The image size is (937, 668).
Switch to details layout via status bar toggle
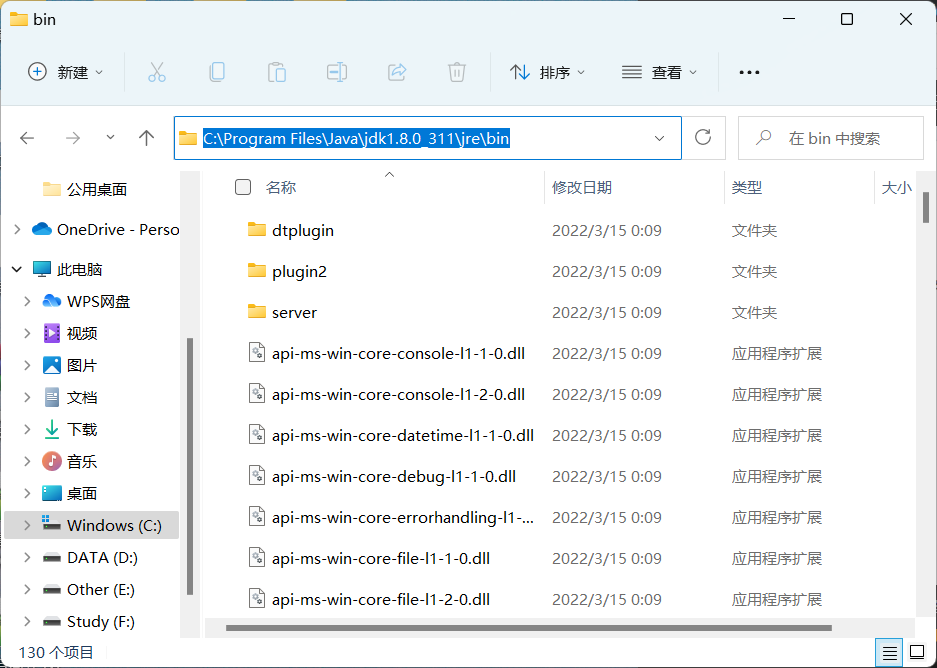[x=889, y=652]
